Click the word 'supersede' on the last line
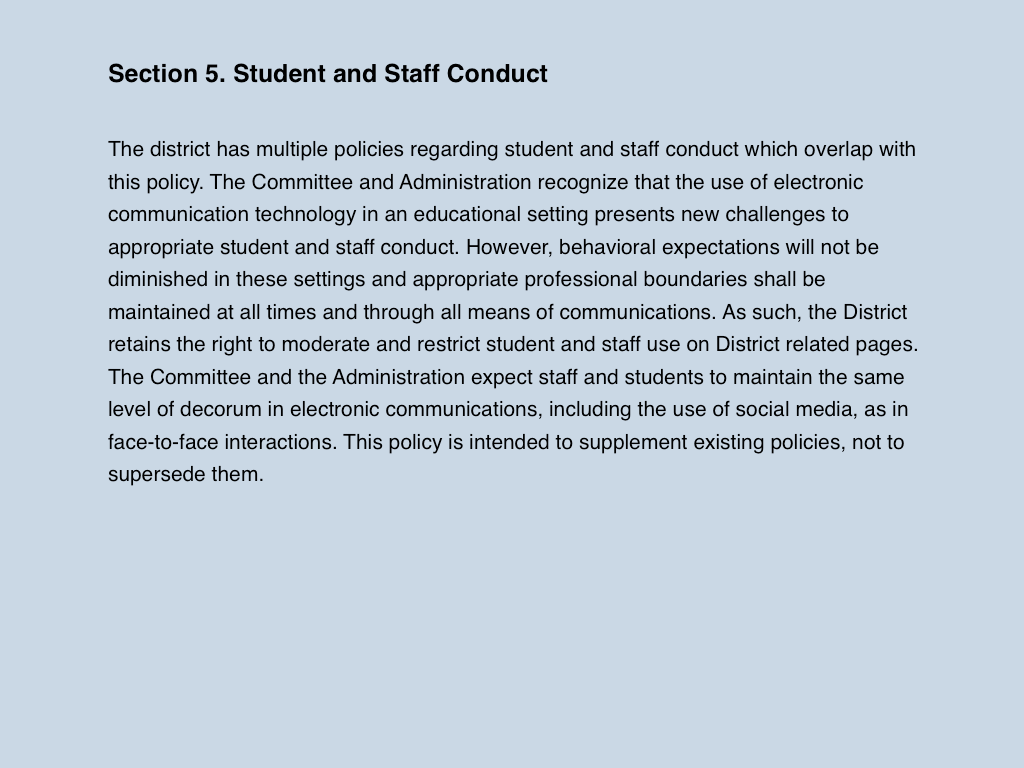1024x768 pixels. point(157,475)
